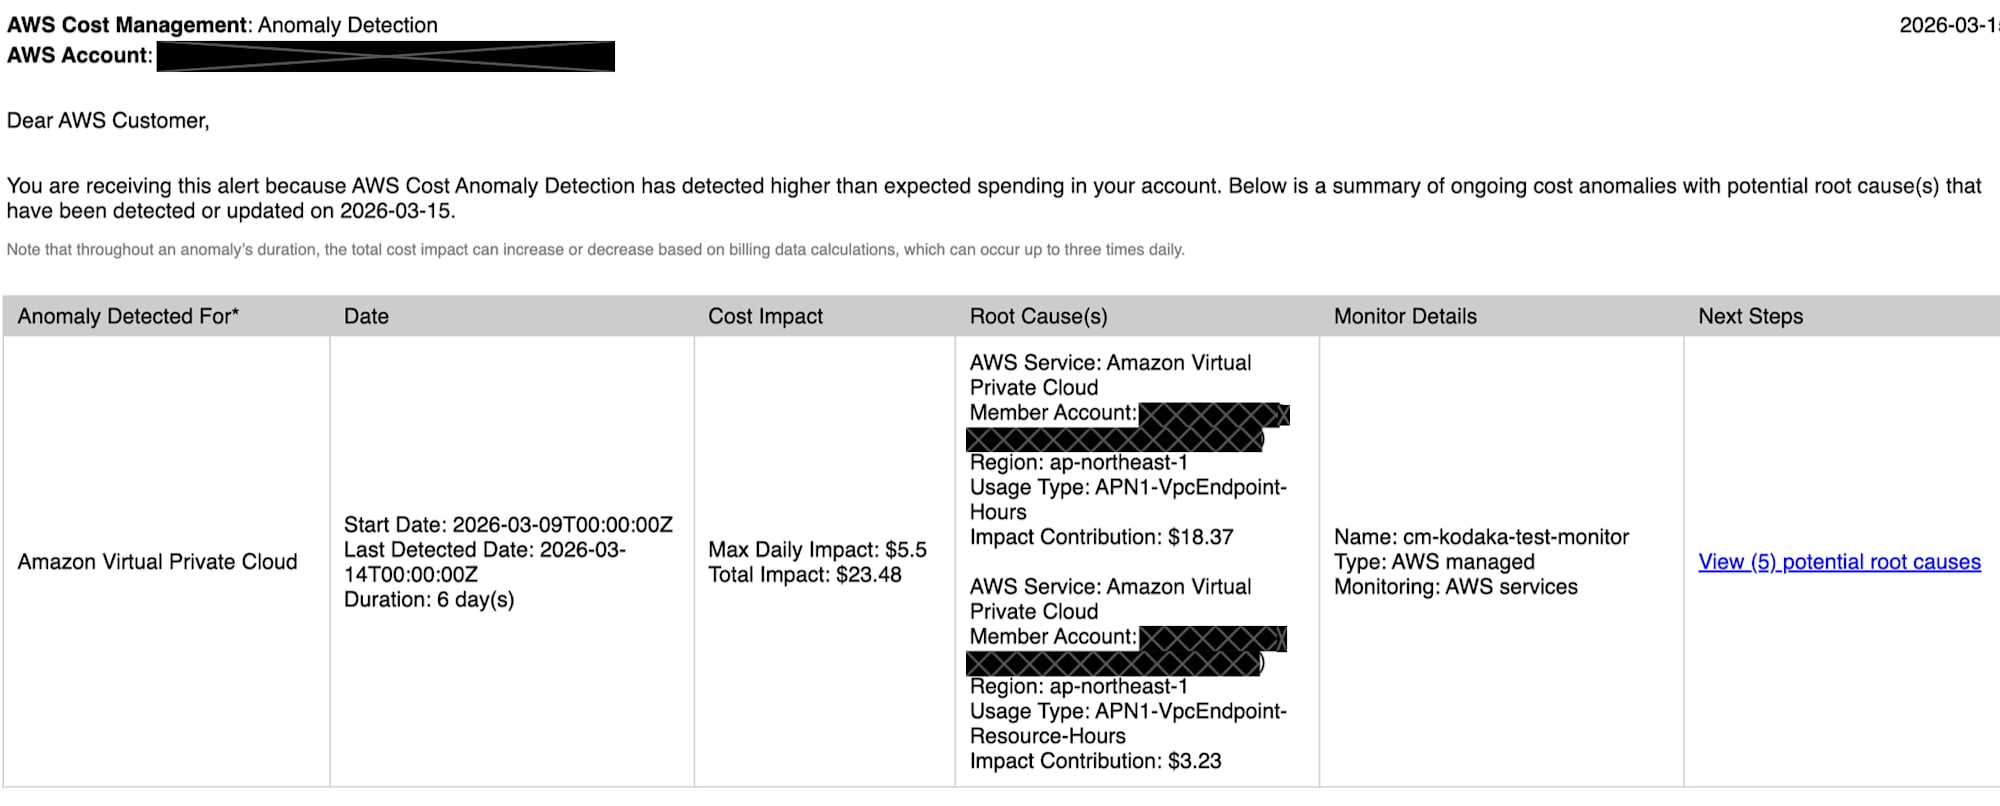
Task: Click the monitor name cm-kodaka-test-monitor
Action: (1481, 537)
